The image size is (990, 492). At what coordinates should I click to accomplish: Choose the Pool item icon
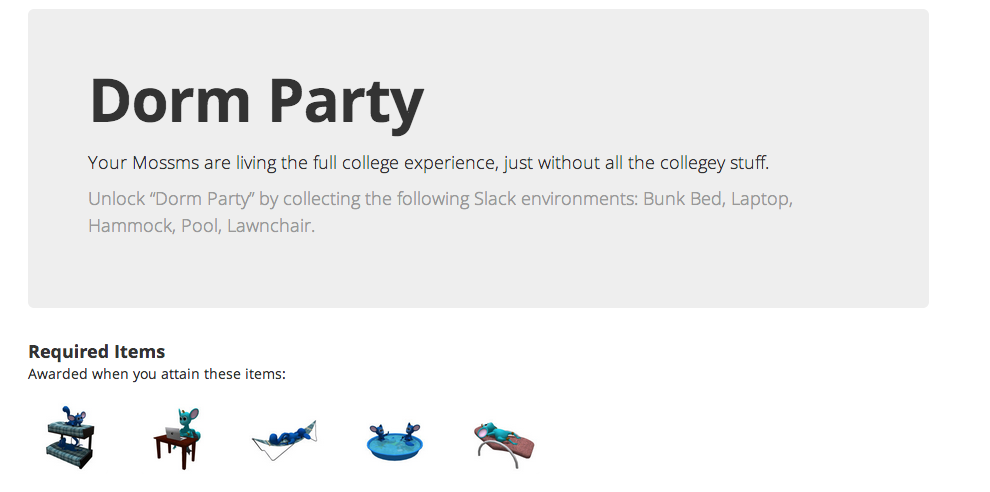[x=397, y=441]
